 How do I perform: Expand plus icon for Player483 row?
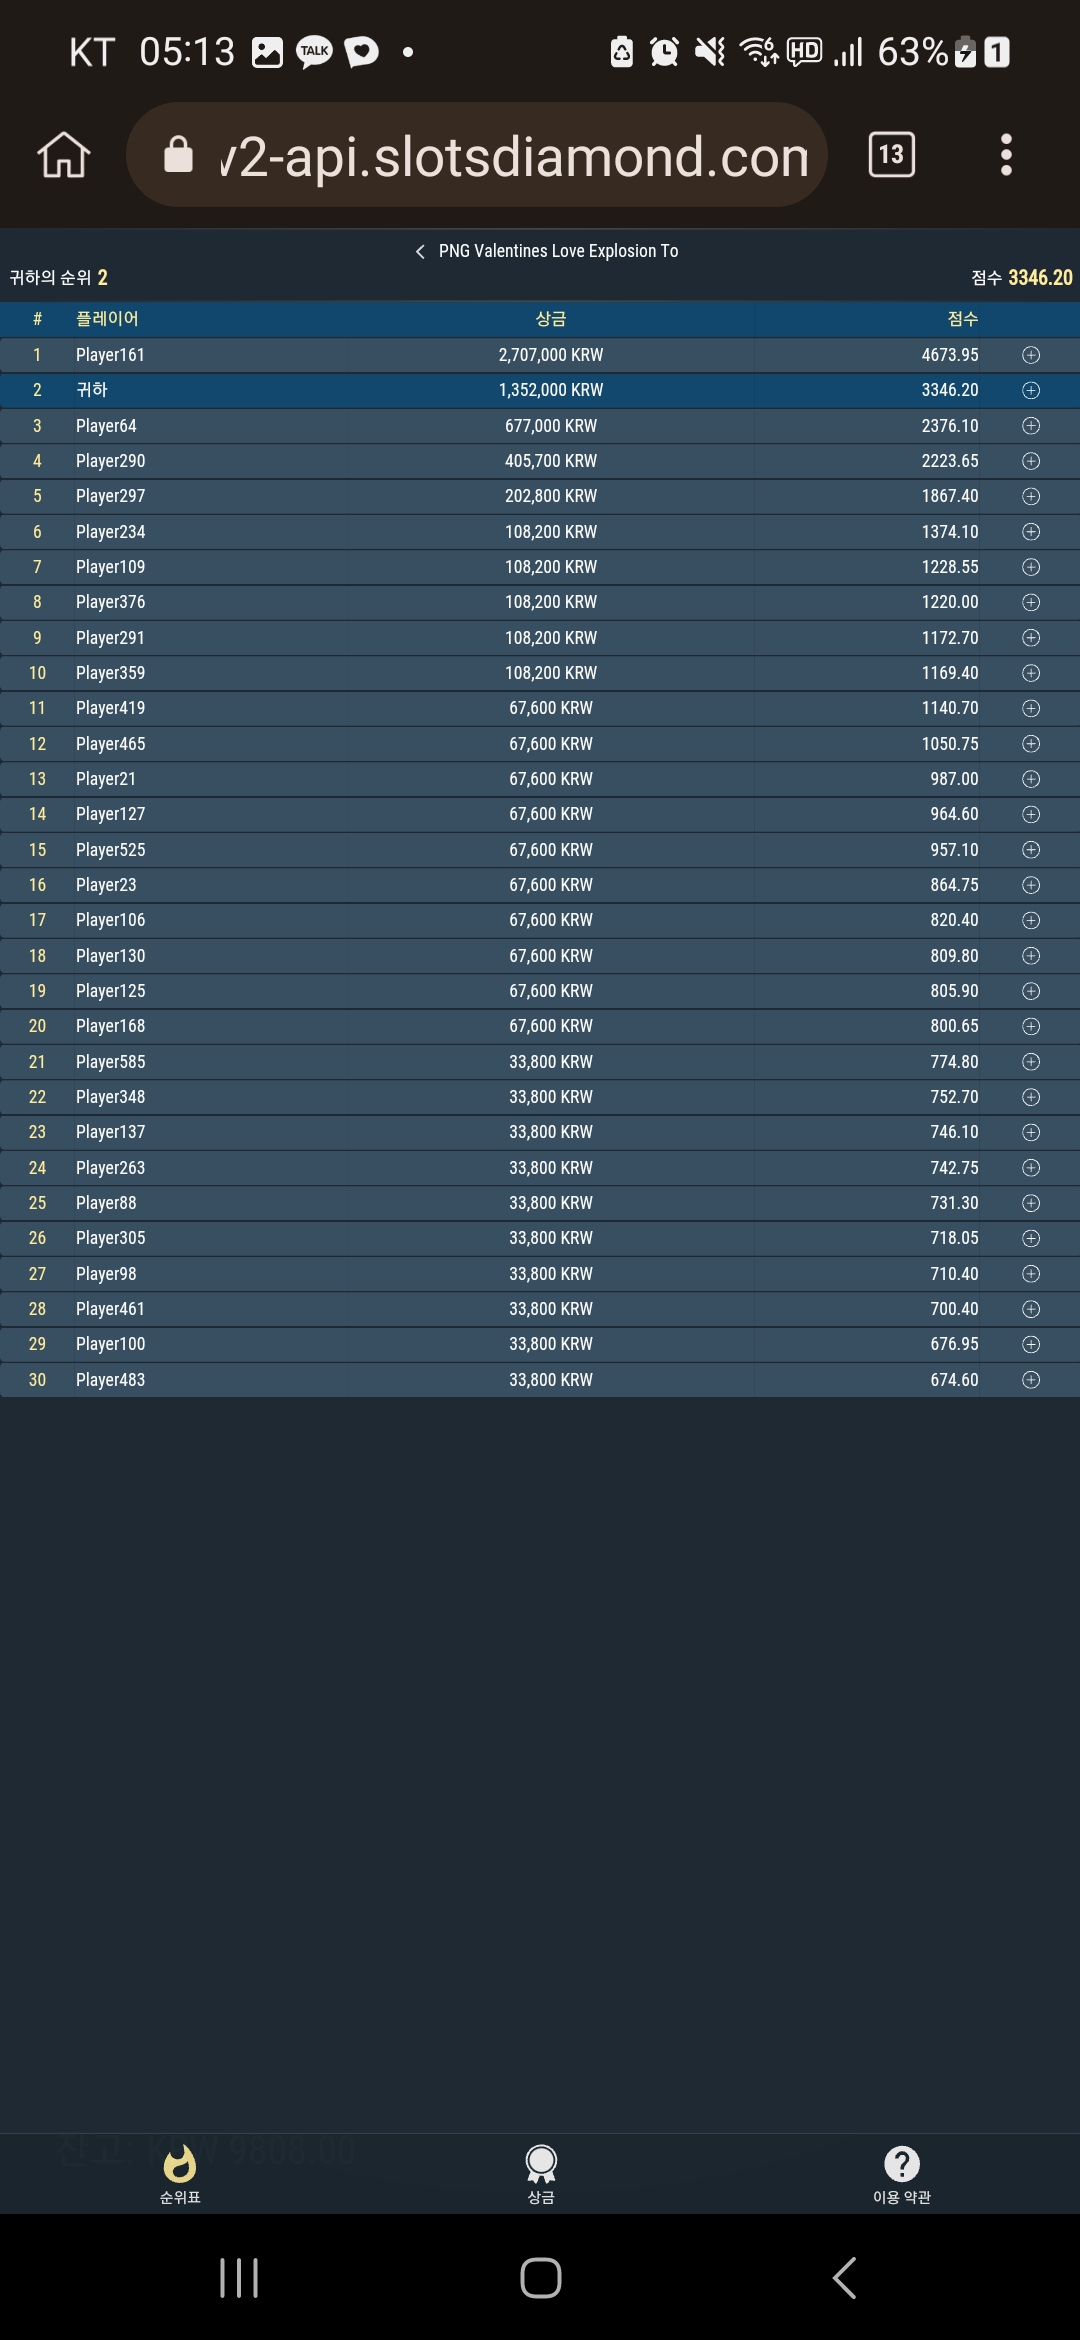click(1031, 1380)
